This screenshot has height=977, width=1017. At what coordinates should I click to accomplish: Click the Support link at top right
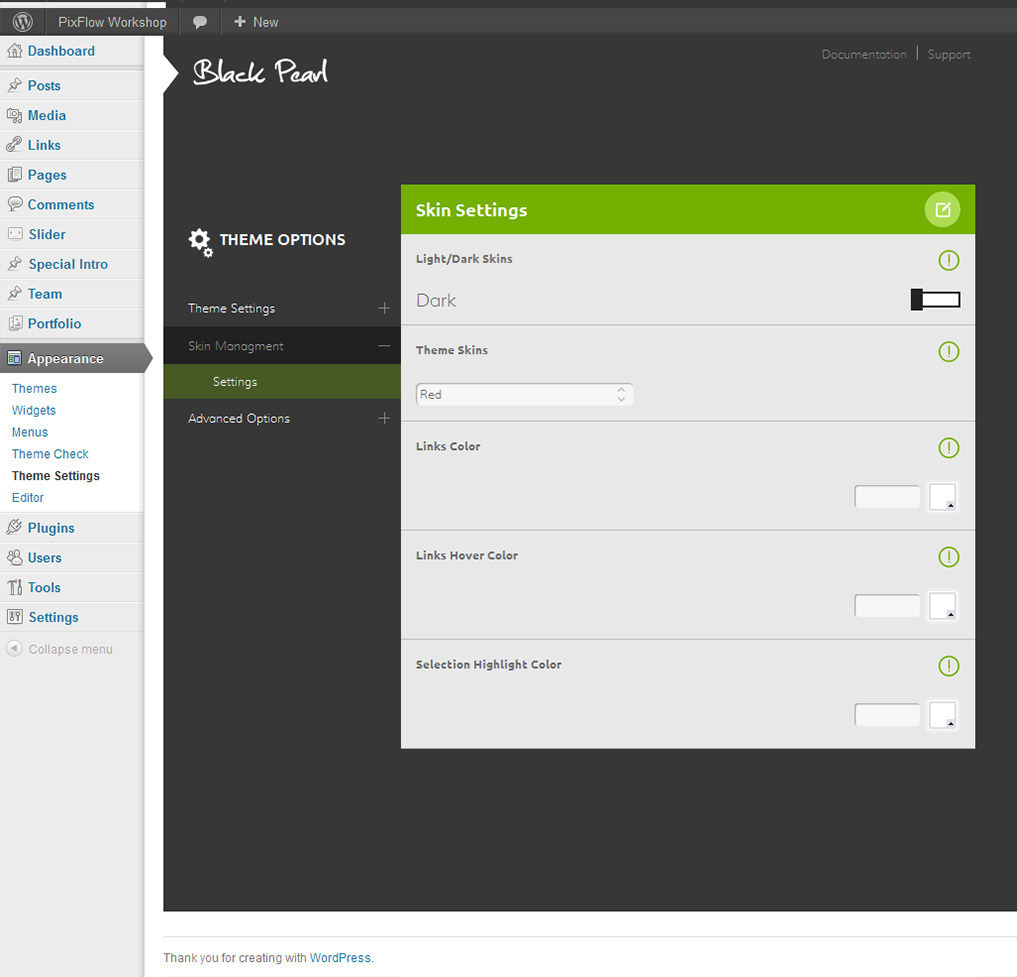pos(949,55)
